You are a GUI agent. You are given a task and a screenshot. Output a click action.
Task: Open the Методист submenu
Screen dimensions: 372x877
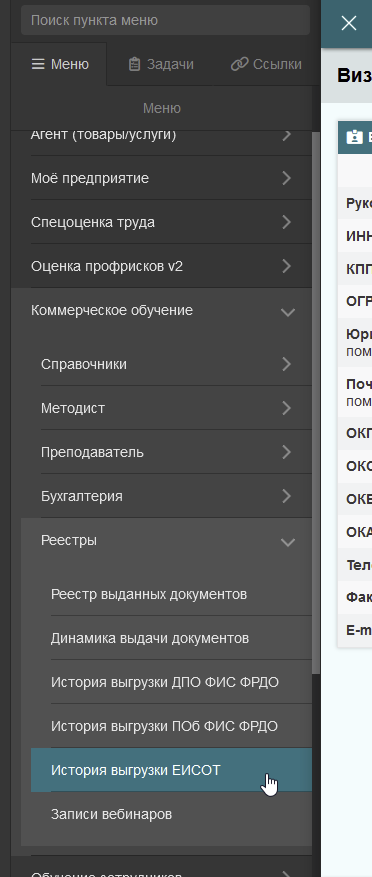click(176, 408)
